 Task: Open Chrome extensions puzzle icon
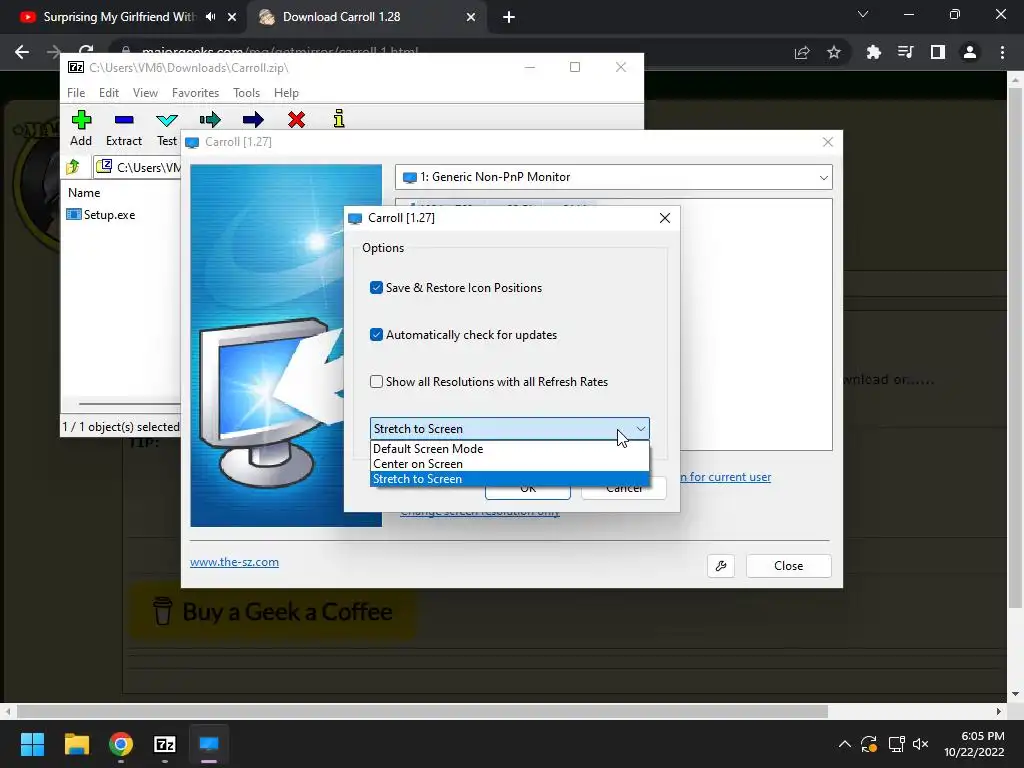tap(874, 52)
